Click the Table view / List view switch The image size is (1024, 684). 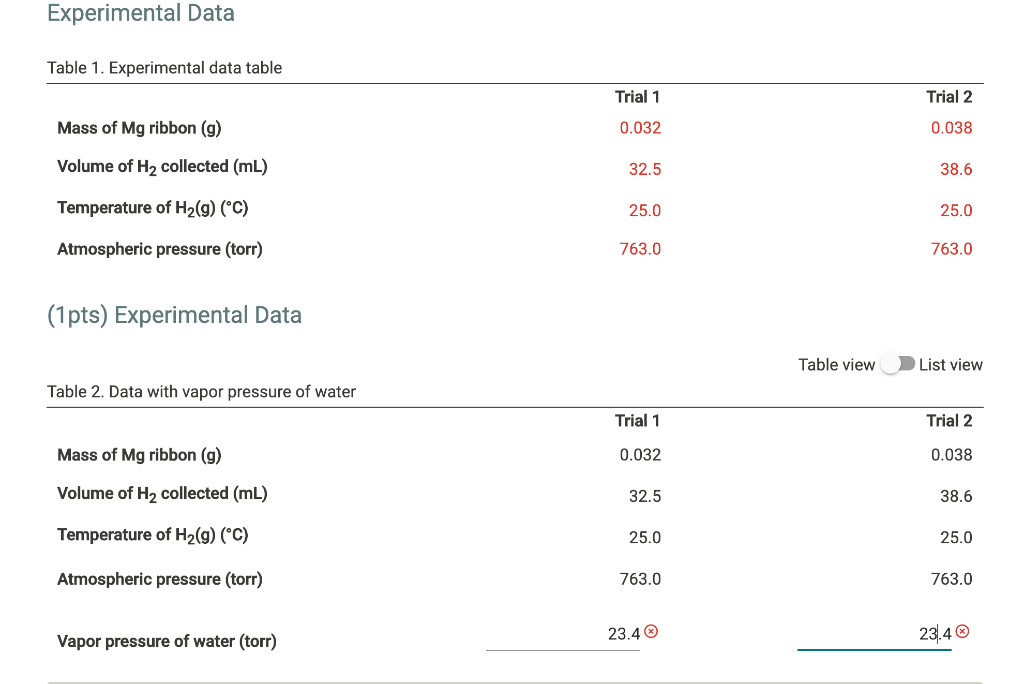tap(898, 364)
